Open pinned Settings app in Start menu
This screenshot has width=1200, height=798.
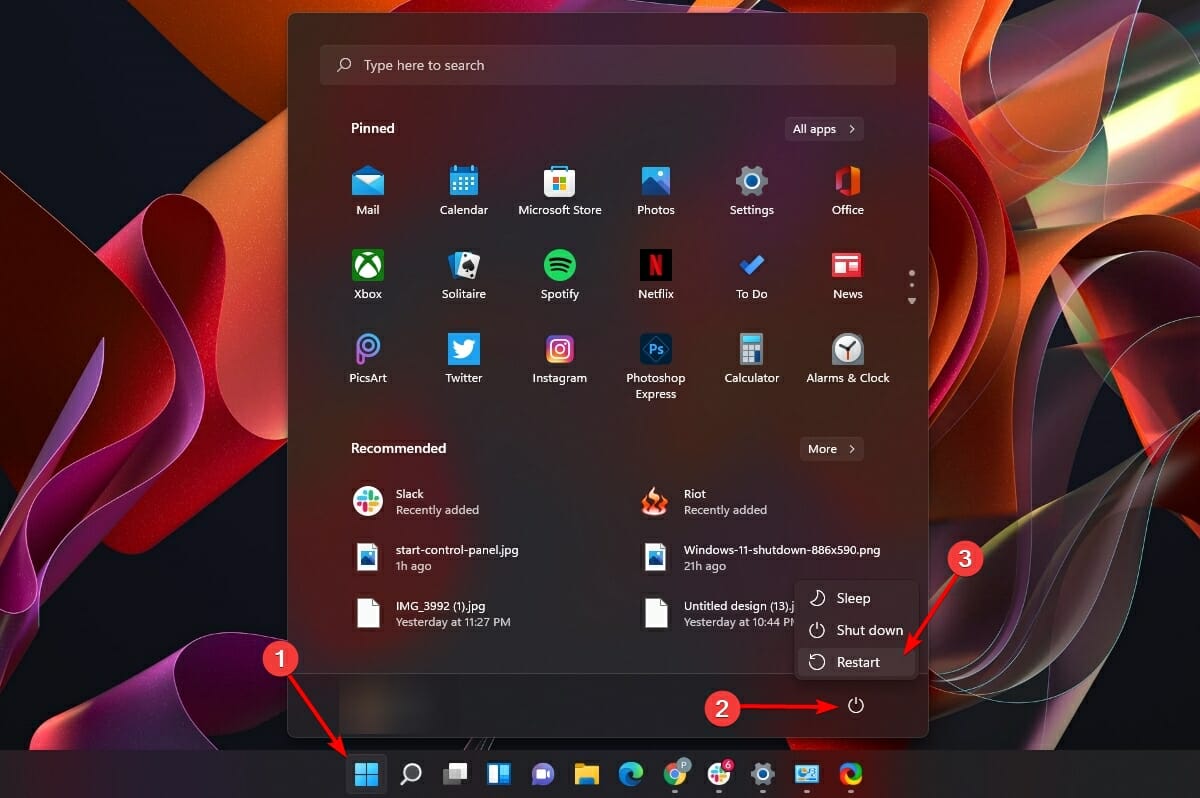pyautogui.click(x=751, y=190)
